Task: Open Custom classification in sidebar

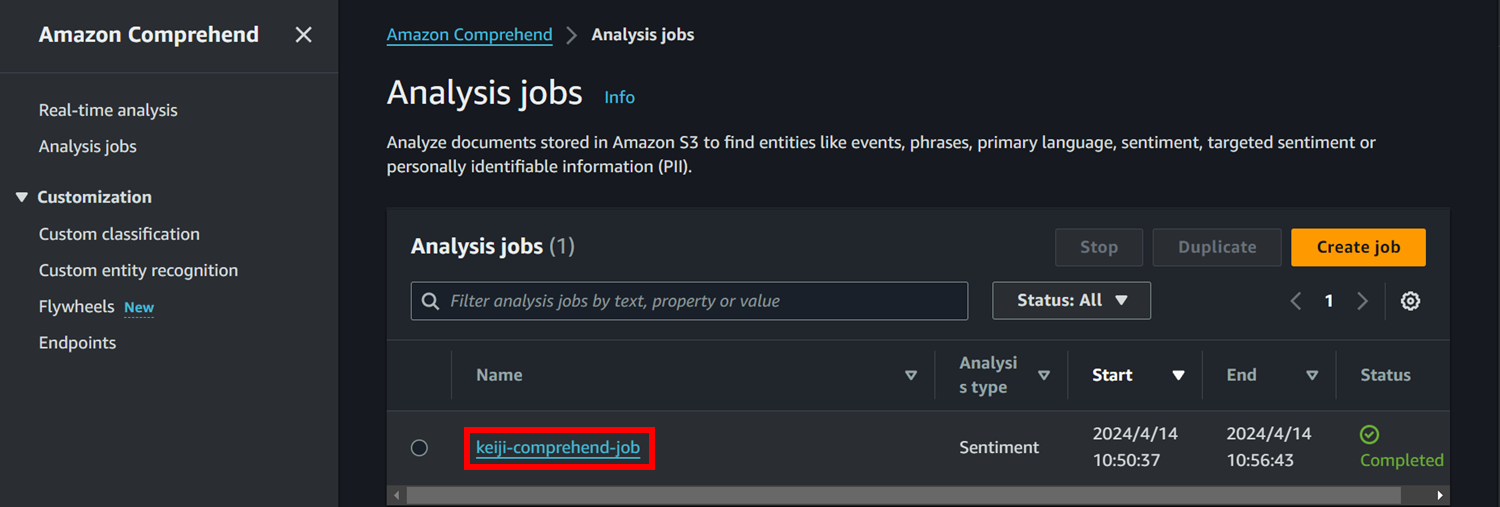Action: (x=119, y=234)
